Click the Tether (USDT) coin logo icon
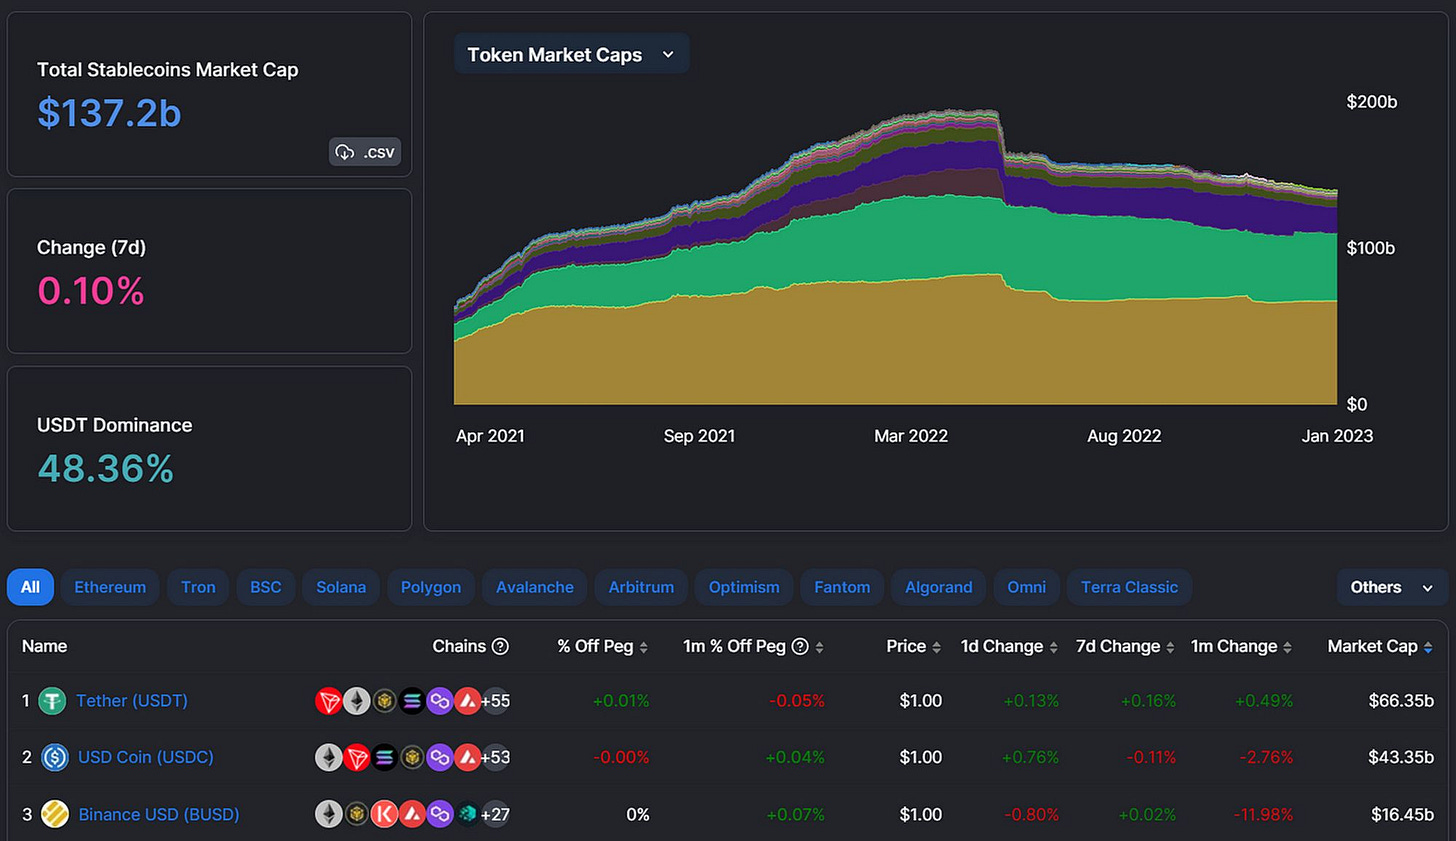Screen dimensions: 1456x841 52,701
